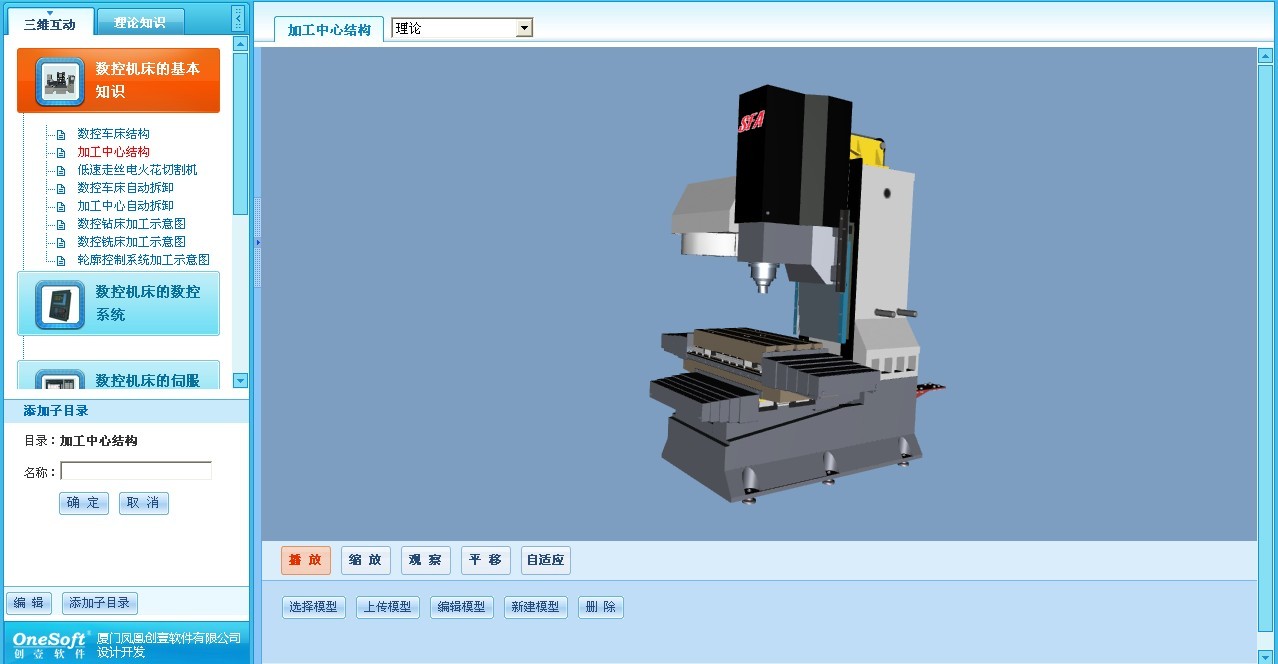Click the CNC control system panel icon
Viewport: 1278px width, 664px height.
59,304
